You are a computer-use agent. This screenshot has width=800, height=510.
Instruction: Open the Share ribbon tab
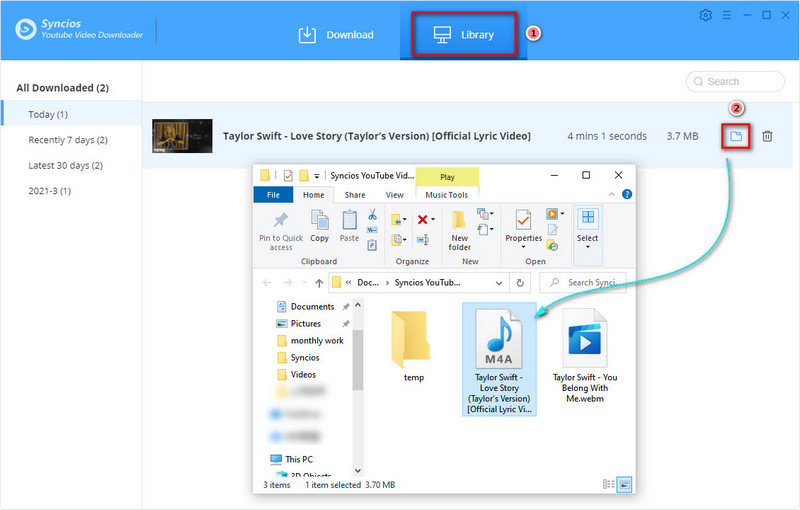click(355, 195)
